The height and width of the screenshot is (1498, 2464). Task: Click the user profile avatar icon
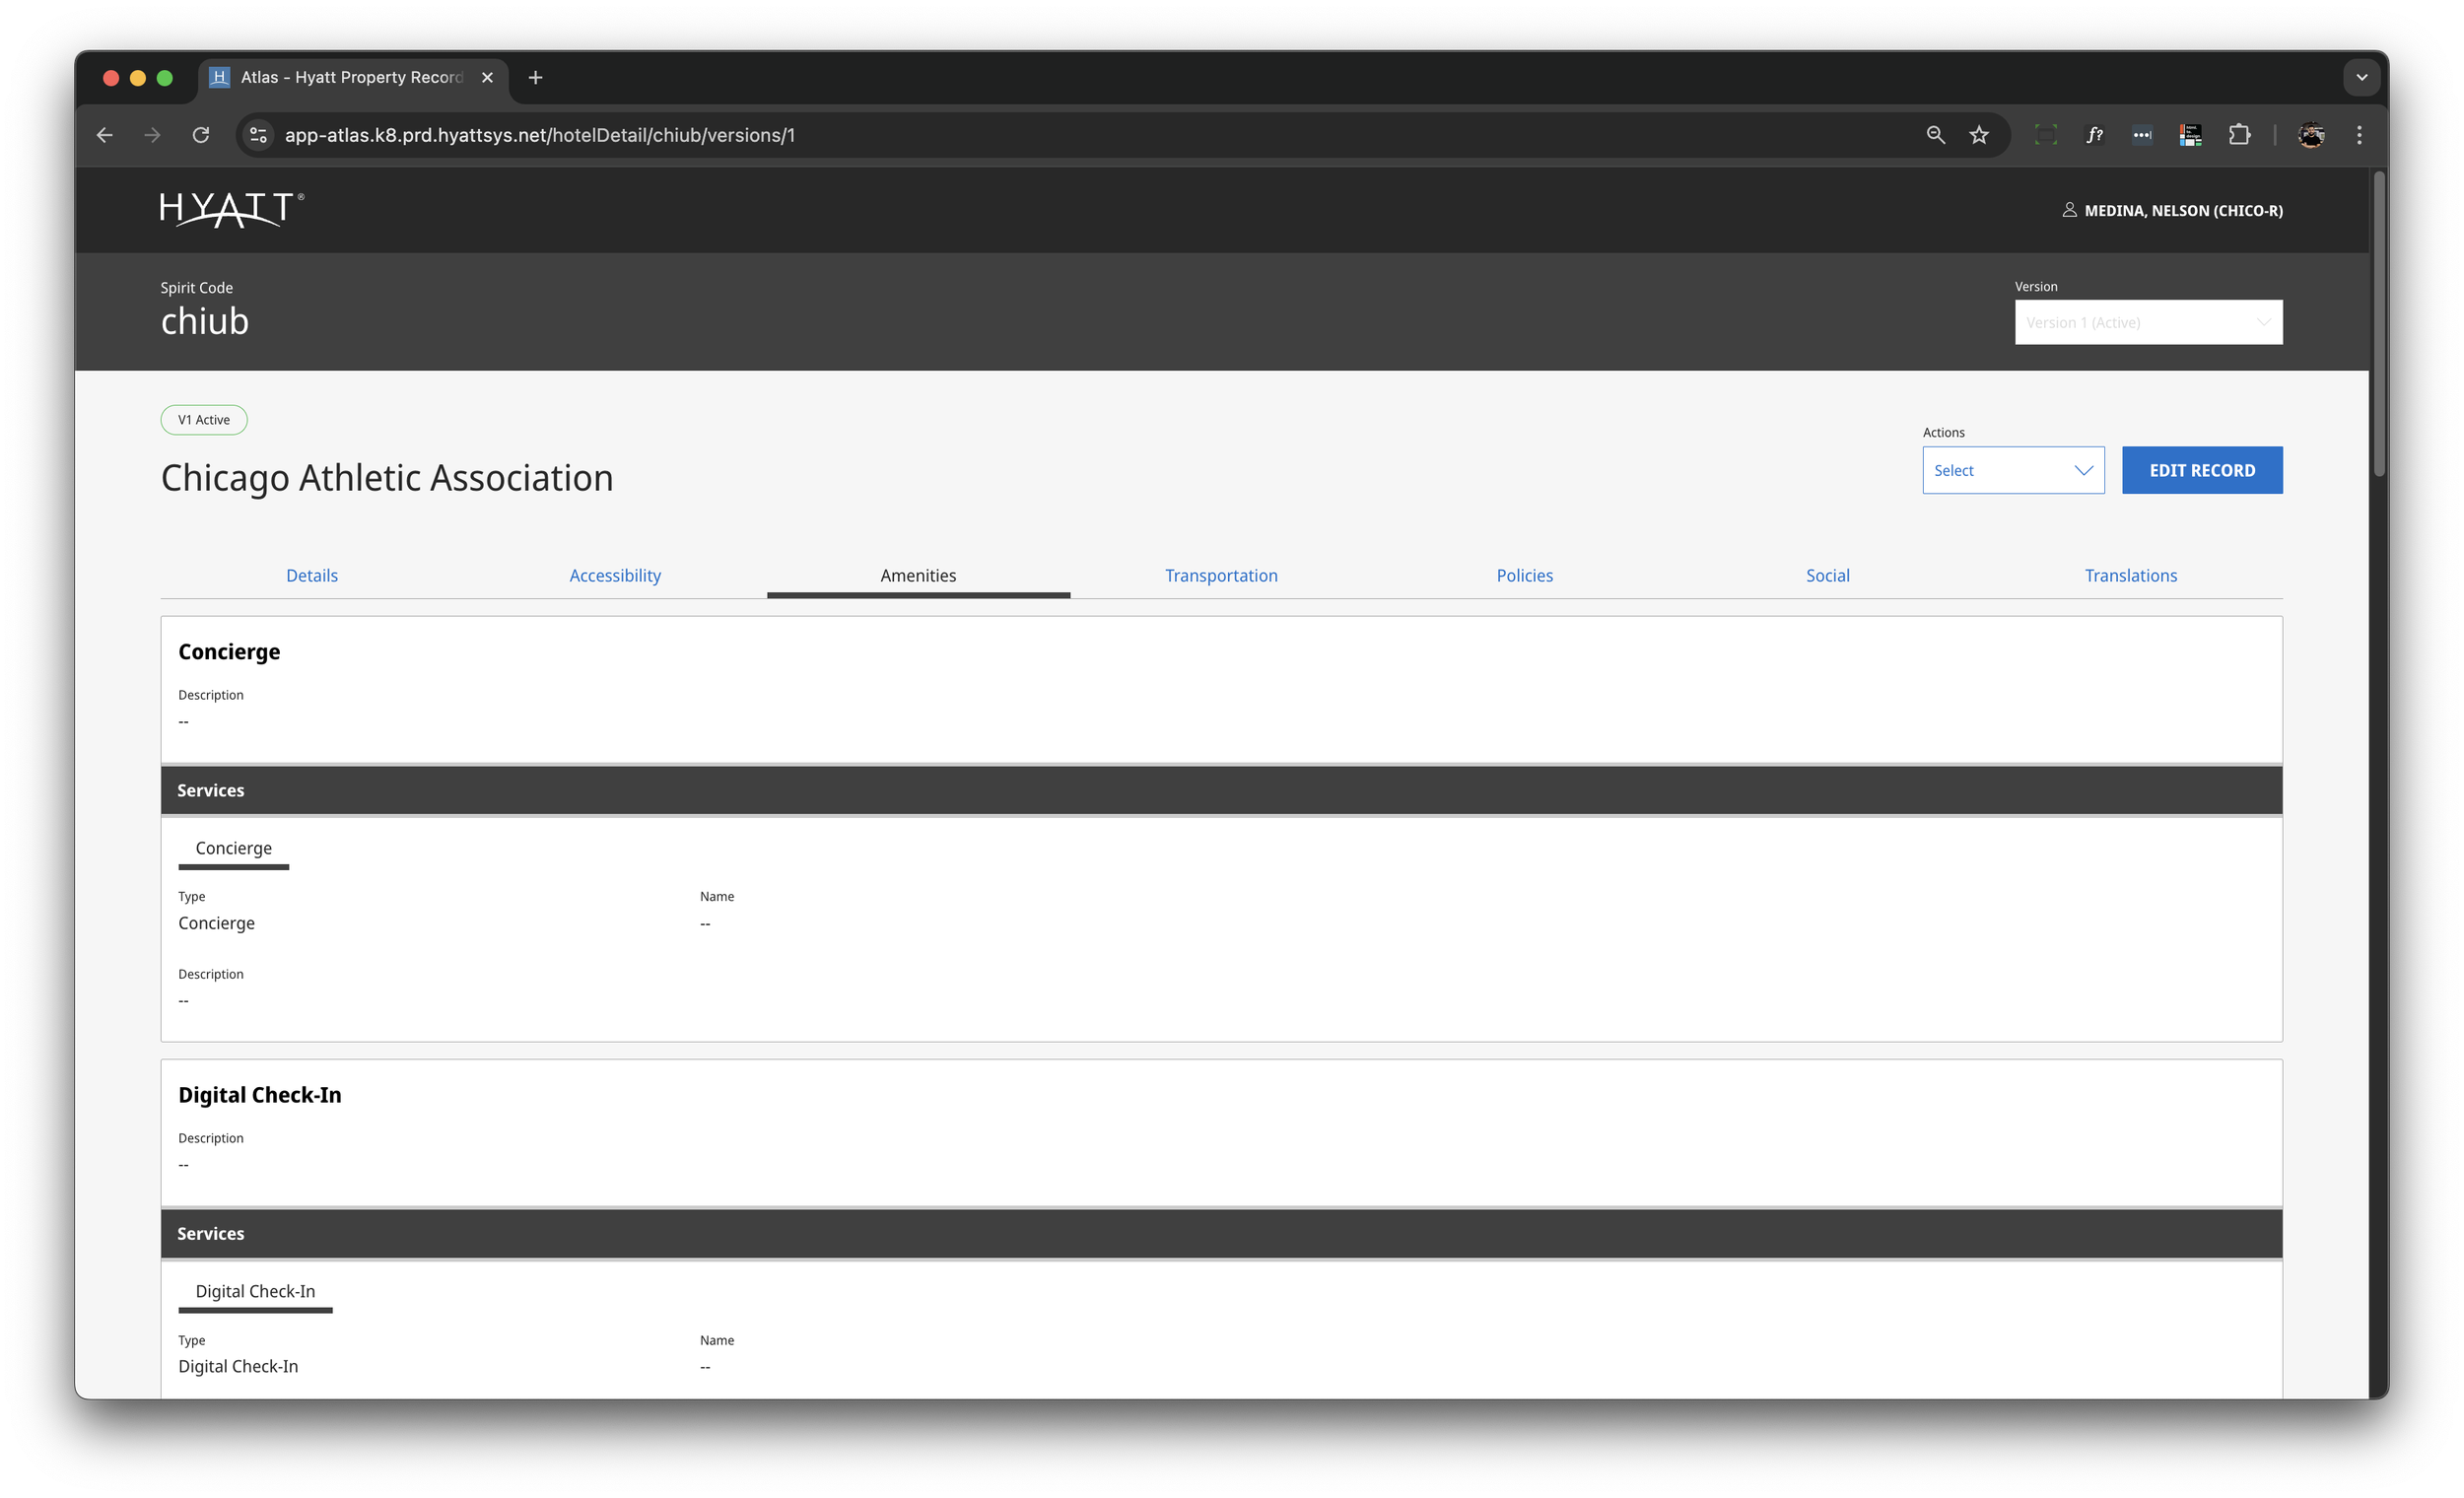point(2310,135)
